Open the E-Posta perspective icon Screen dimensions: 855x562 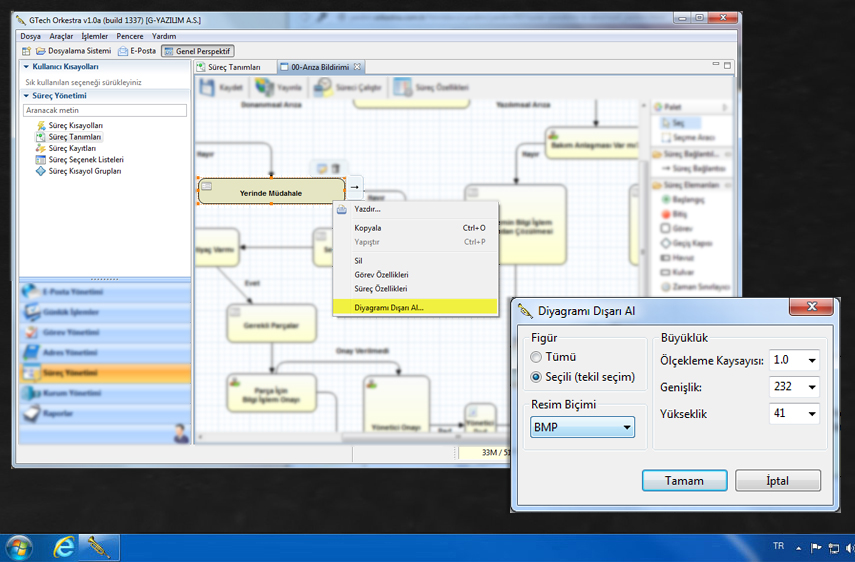(x=123, y=51)
